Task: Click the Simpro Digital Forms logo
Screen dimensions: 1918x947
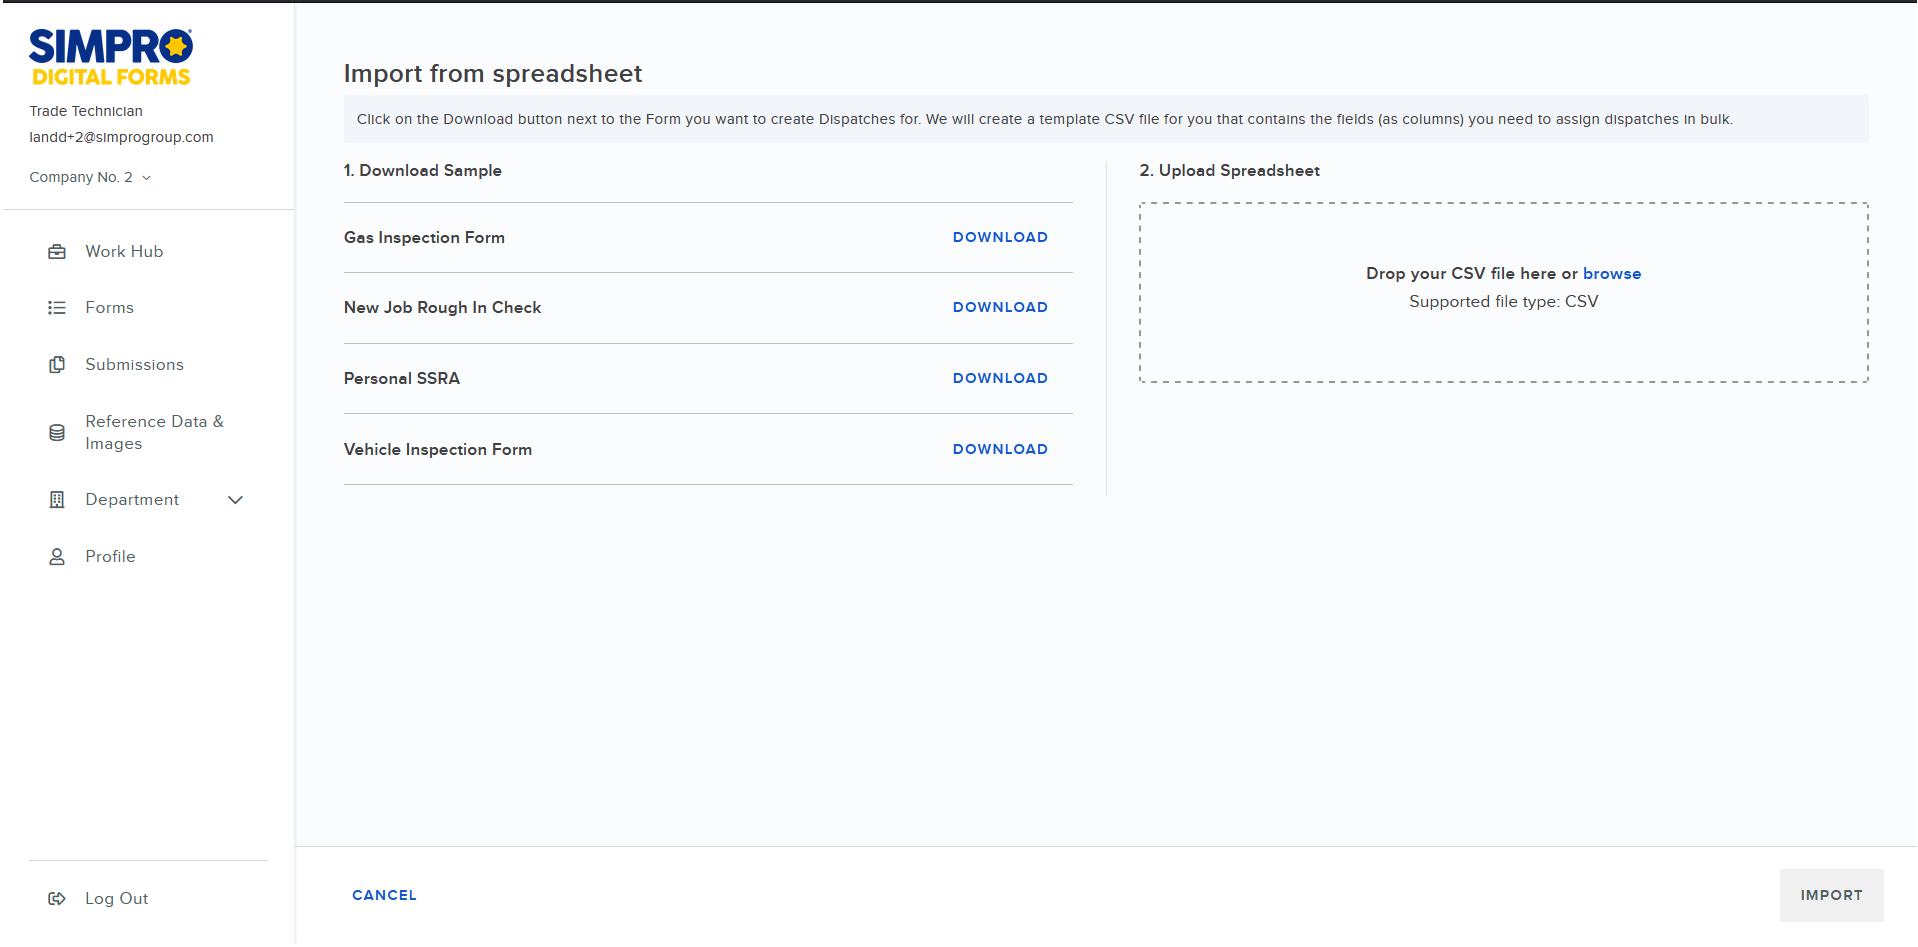Action: click(x=110, y=57)
